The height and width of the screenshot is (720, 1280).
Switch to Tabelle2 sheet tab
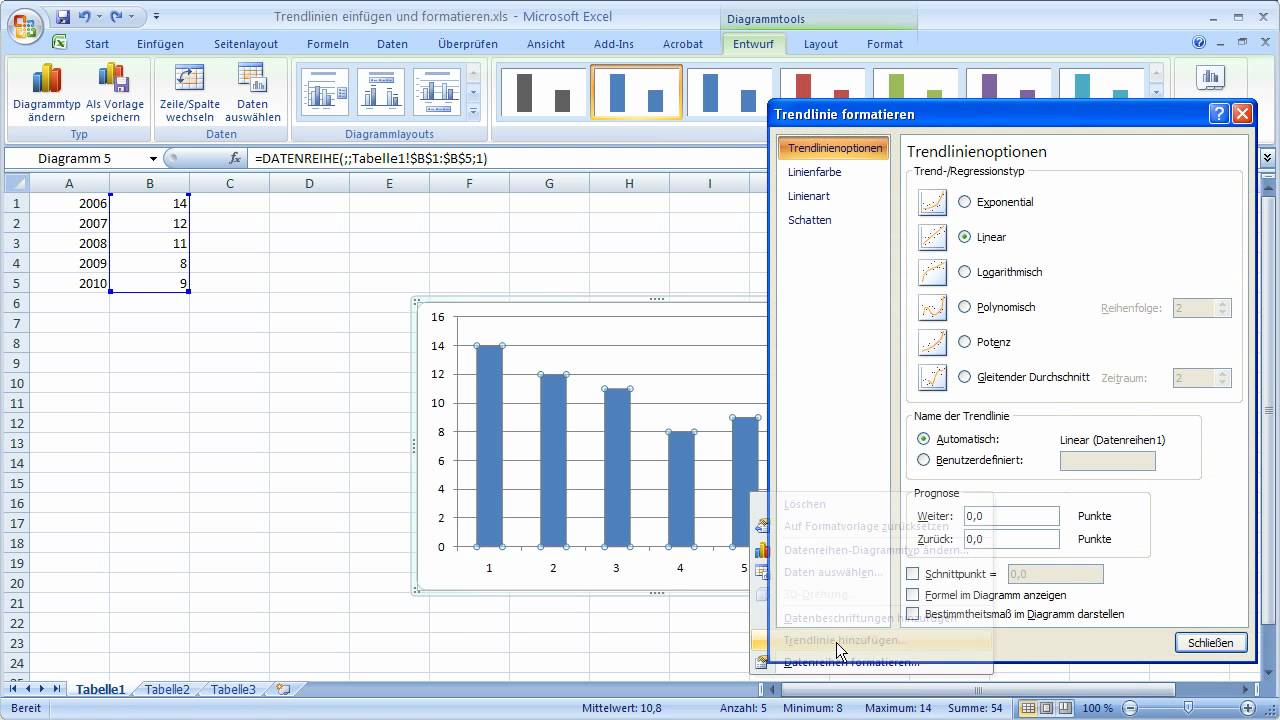[167, 689]
